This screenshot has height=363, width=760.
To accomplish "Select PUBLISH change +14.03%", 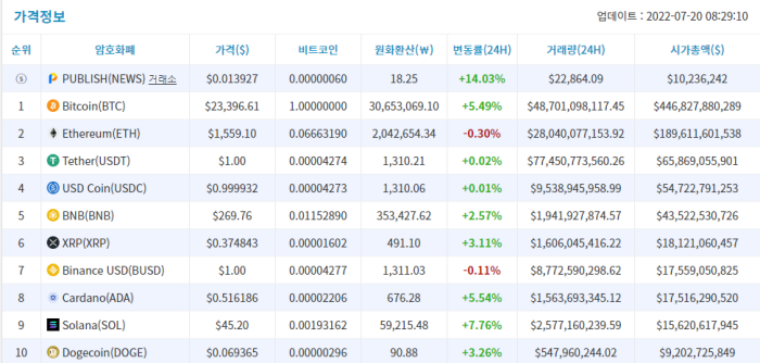I will tap(482, 79).
